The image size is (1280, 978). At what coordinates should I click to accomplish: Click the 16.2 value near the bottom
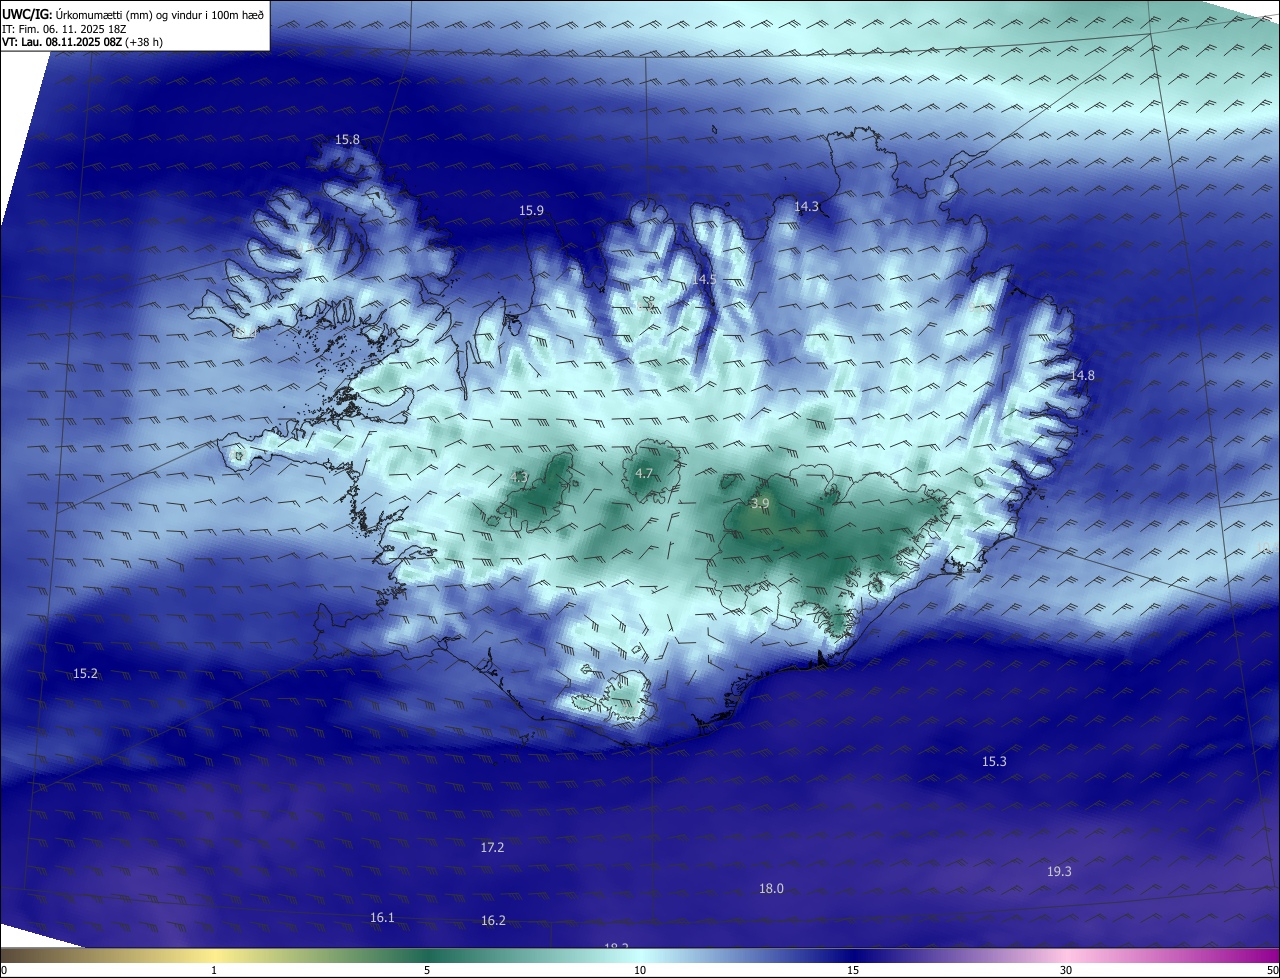coord(493,921)
